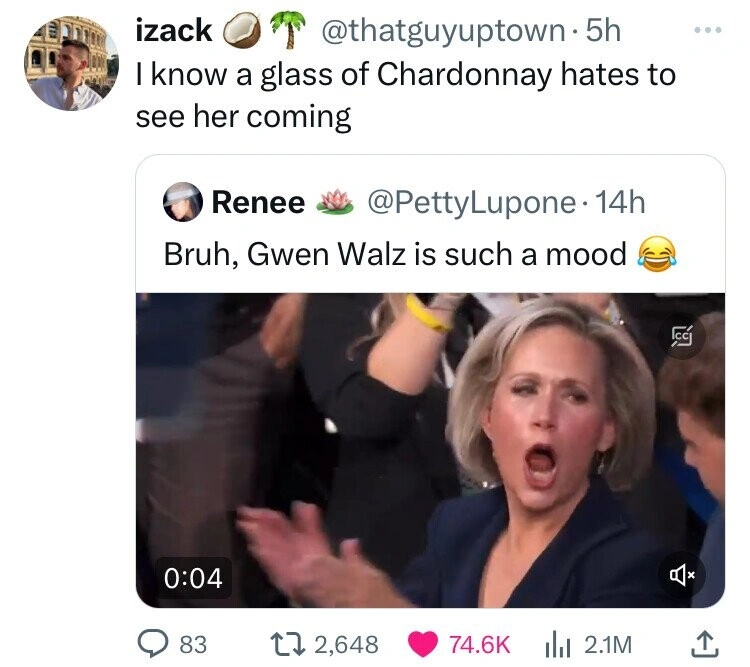Click the 5h timestamp on izack's tweet
The image size is (750, 667).
tap(603, 30)
